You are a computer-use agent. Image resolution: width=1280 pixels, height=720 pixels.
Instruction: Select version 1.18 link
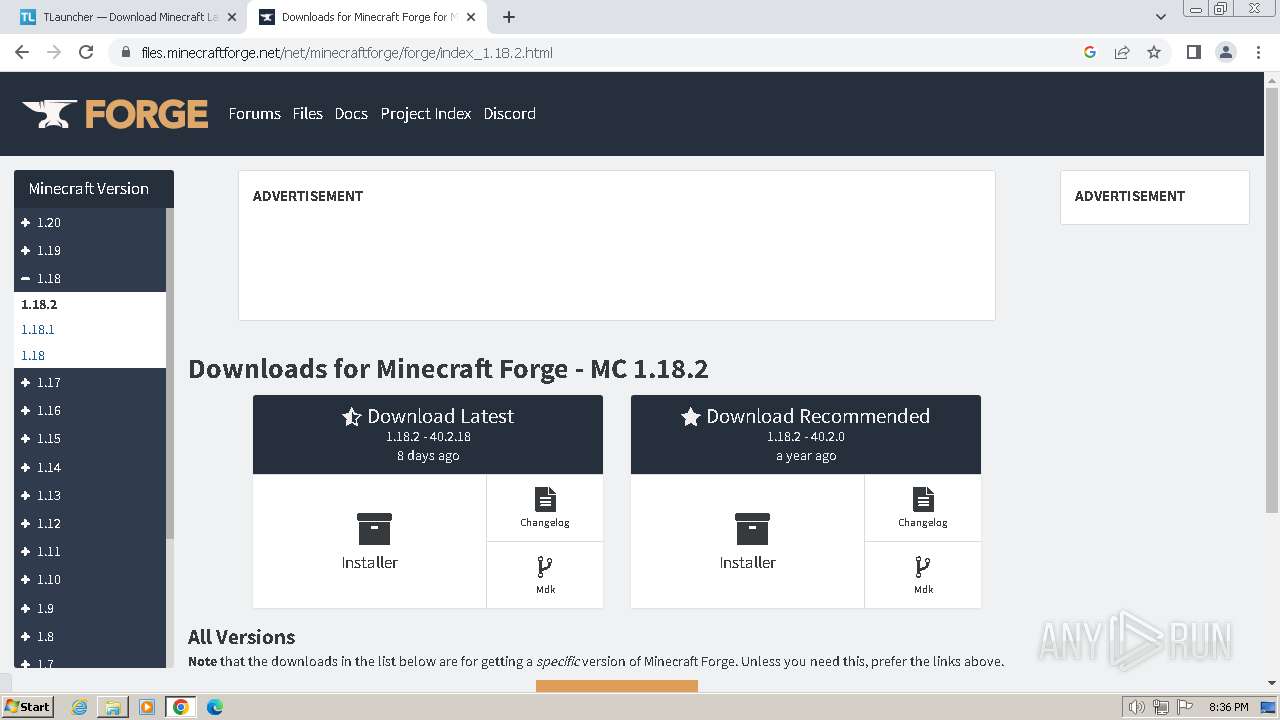33,356
